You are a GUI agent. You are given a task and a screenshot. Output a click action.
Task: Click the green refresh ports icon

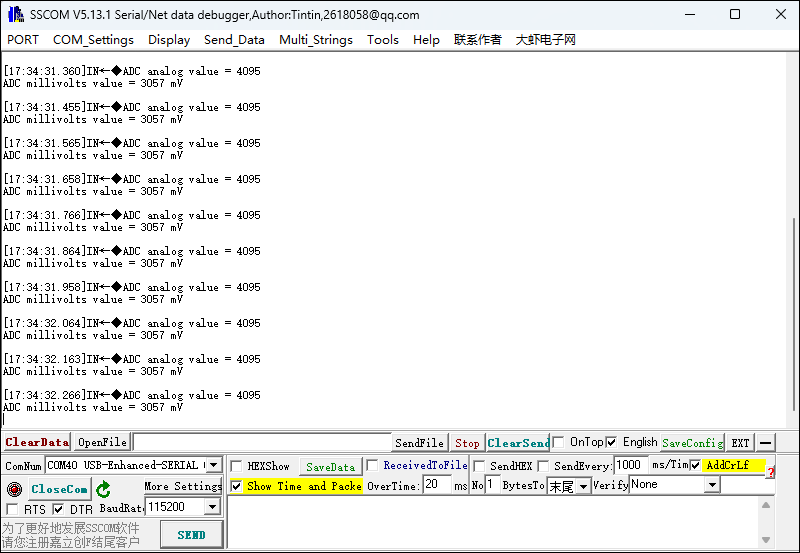(x=103, y=490)
